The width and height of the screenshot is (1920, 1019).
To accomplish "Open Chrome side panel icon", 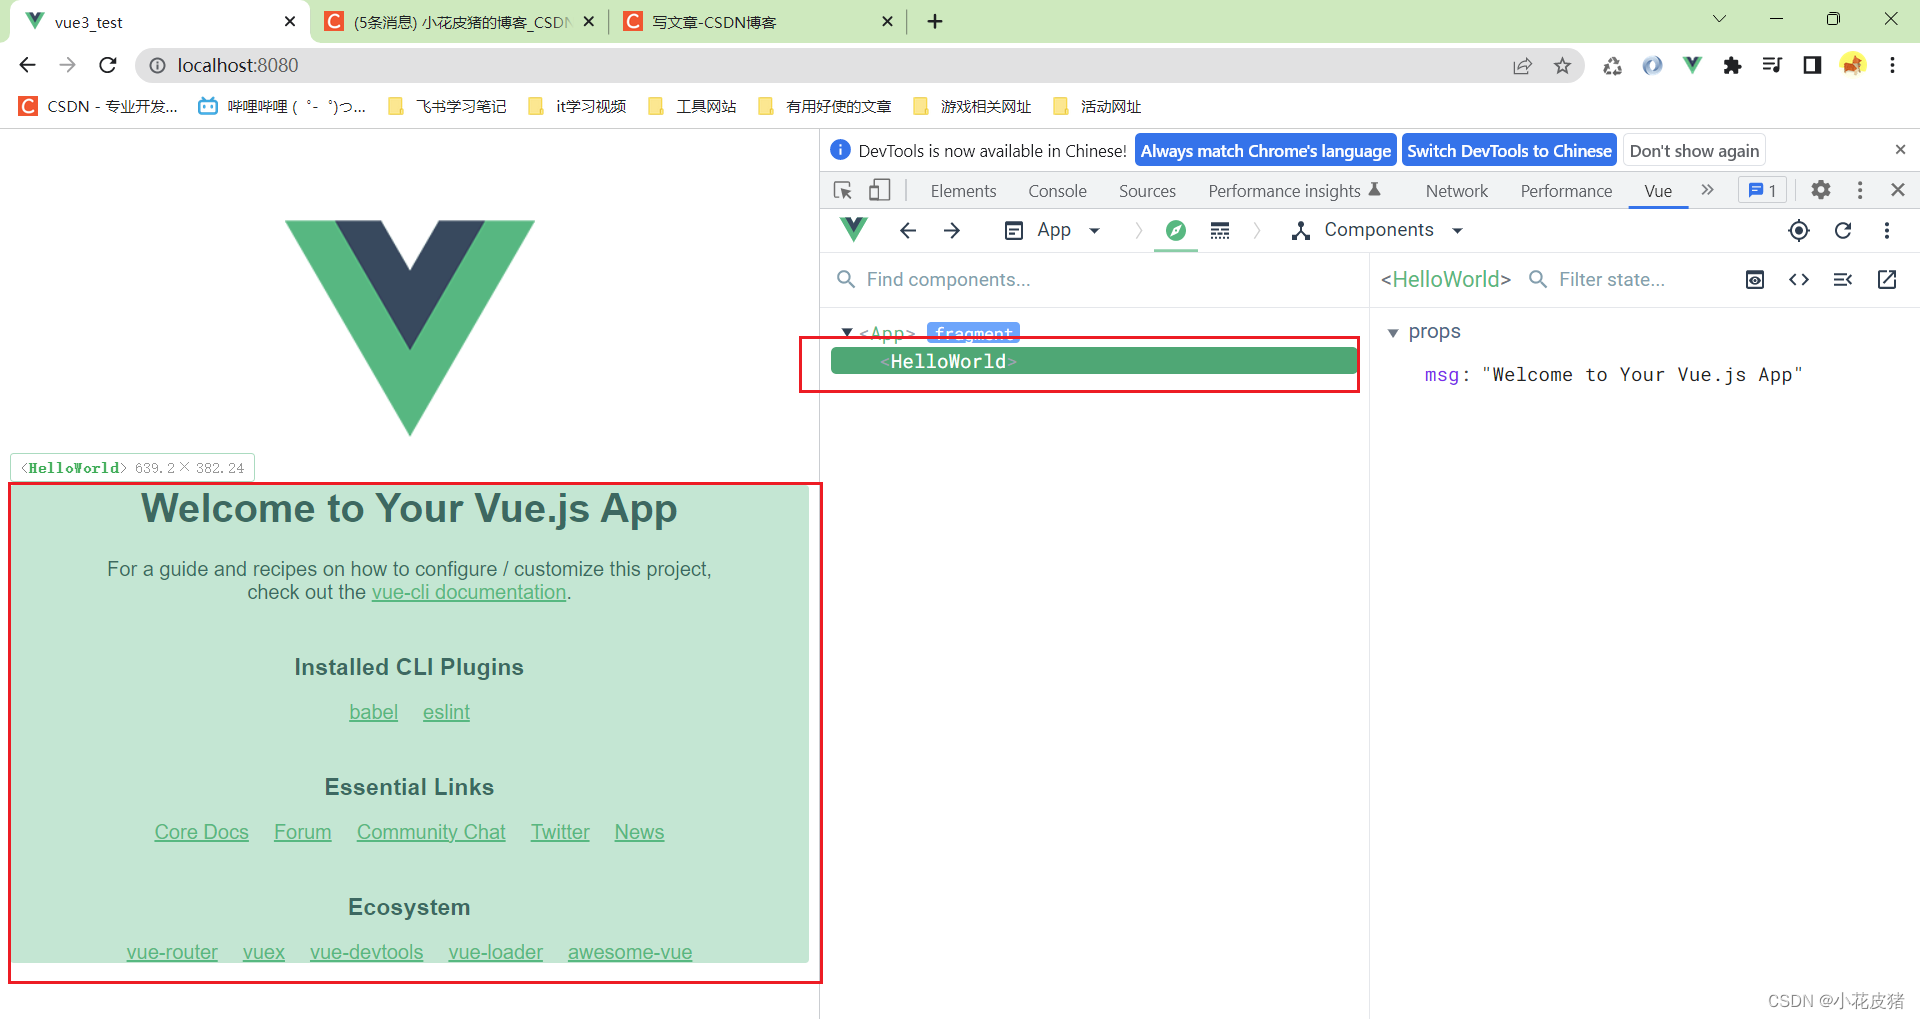I will click(1812, 65).
